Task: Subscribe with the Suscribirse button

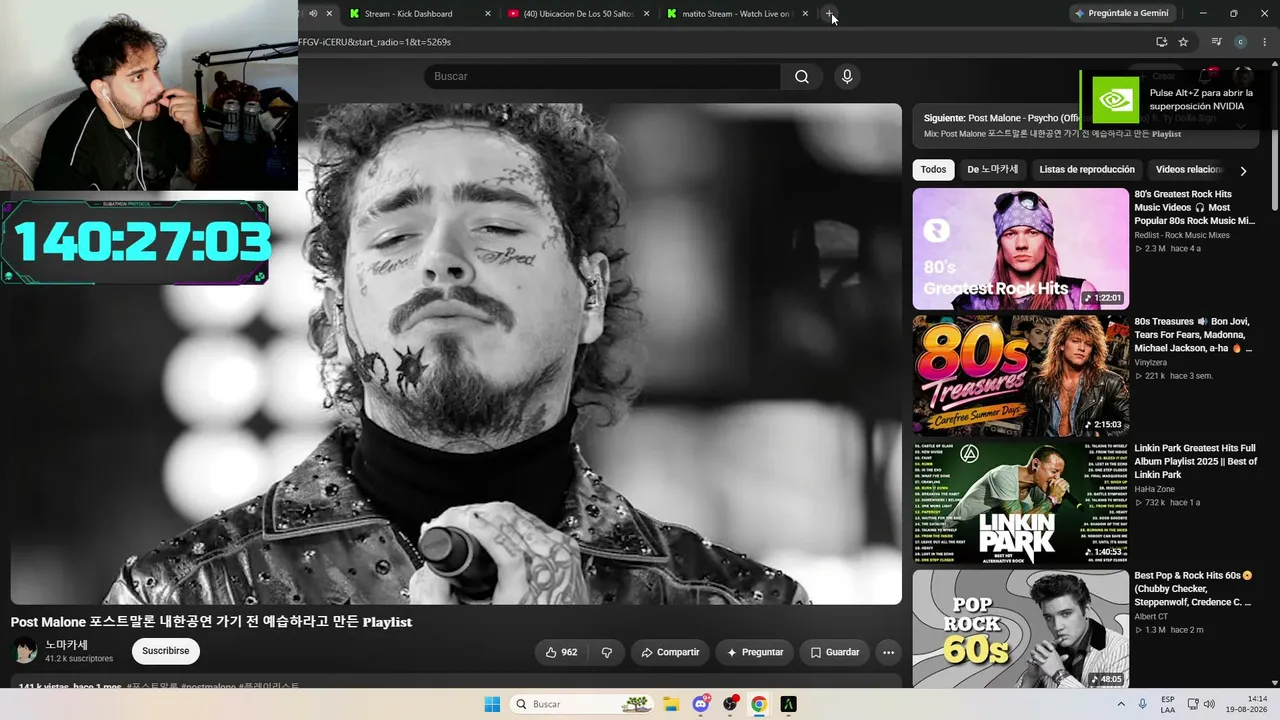Action: pos(166,651)
